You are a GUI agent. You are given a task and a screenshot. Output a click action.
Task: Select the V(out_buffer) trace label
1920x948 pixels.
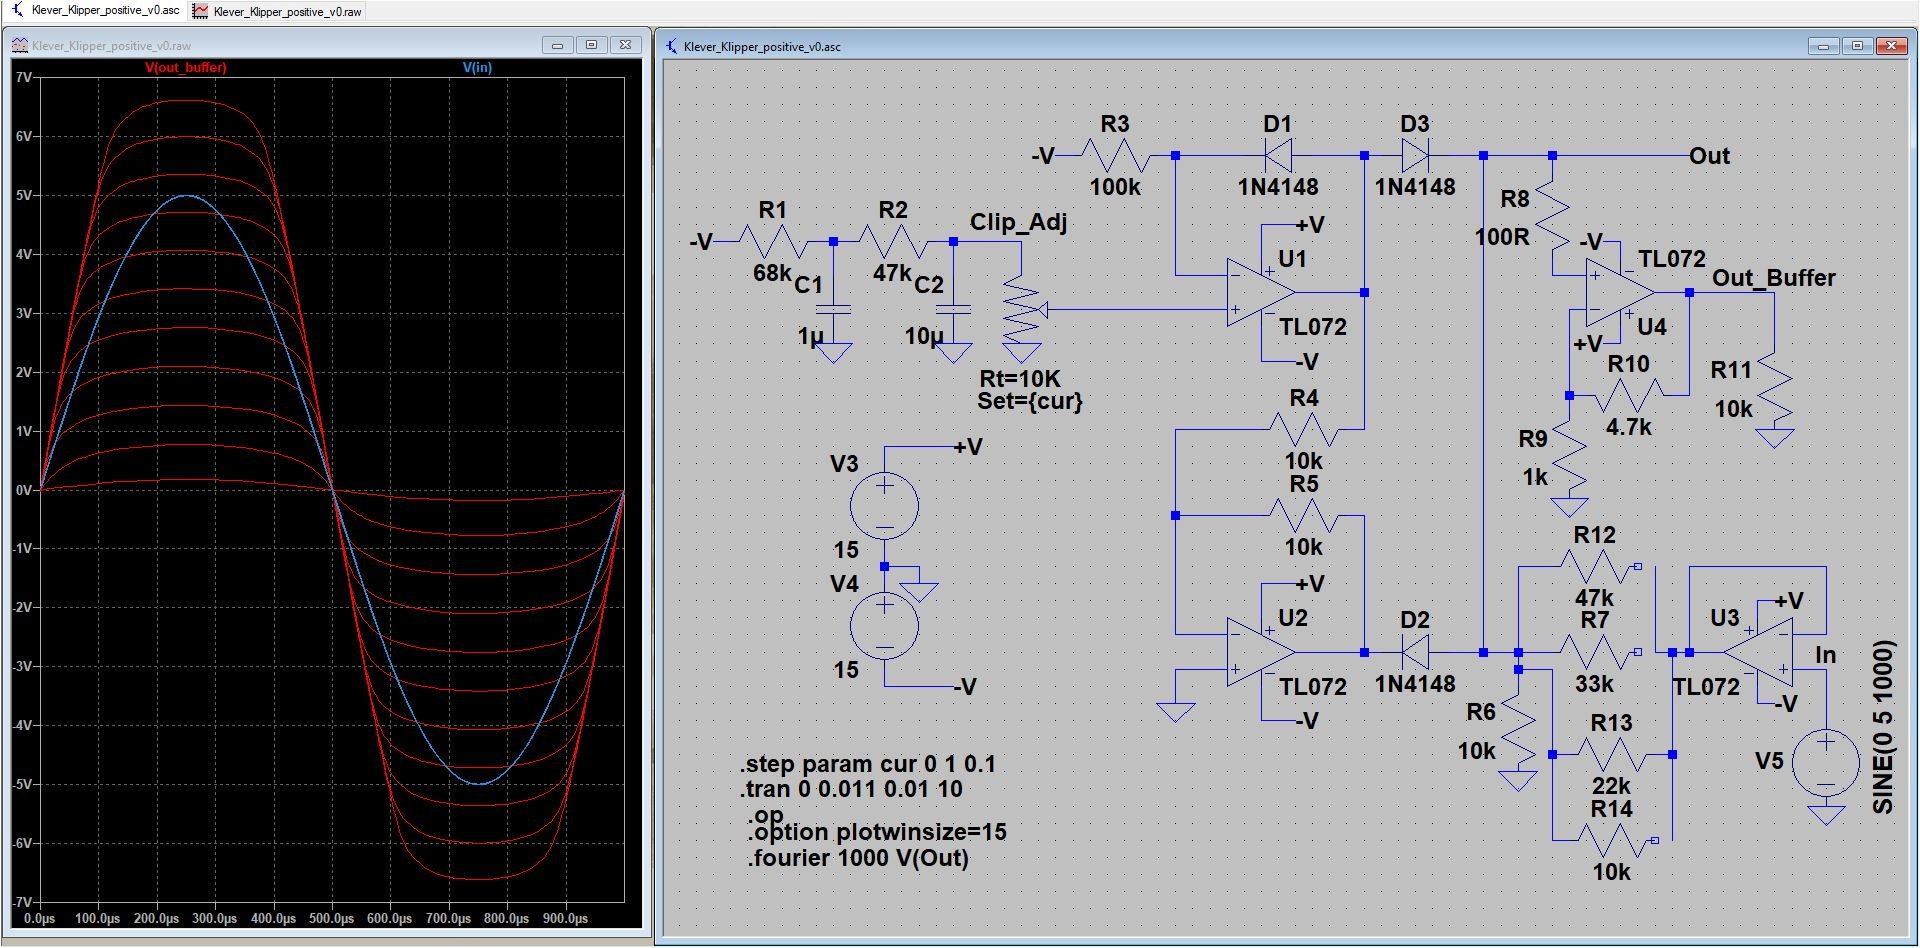[x=186, y=68]
